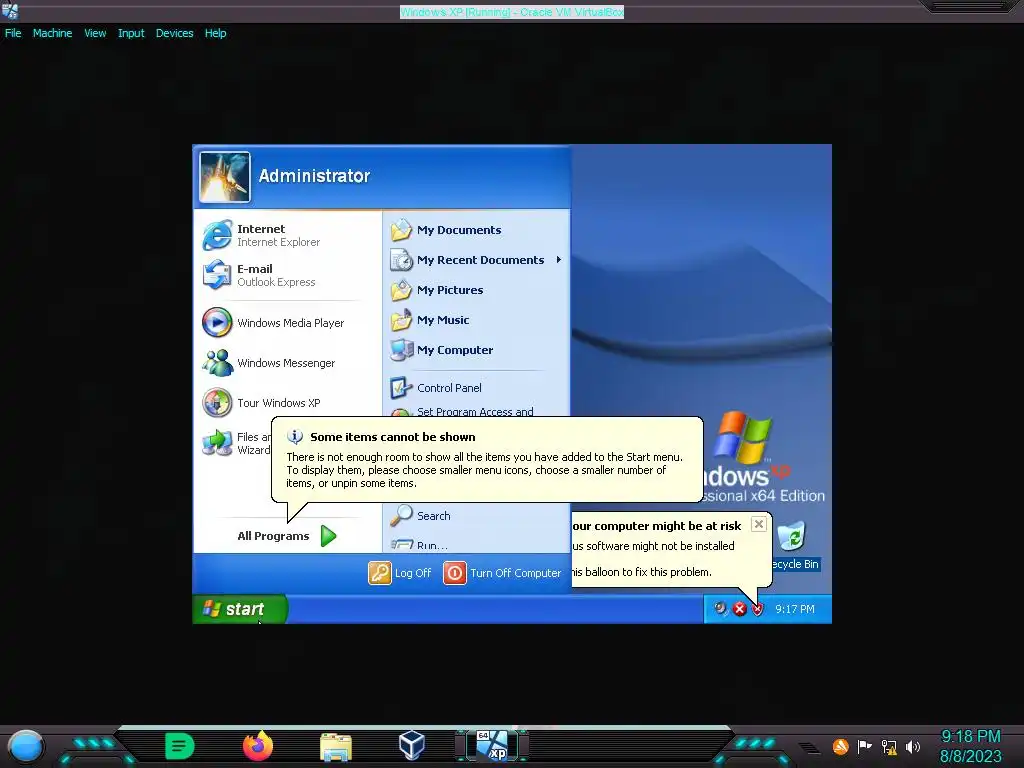This screenshot has height=768, width=1024.
Task: Click red shield security alert tray icon
Action: 758,609
